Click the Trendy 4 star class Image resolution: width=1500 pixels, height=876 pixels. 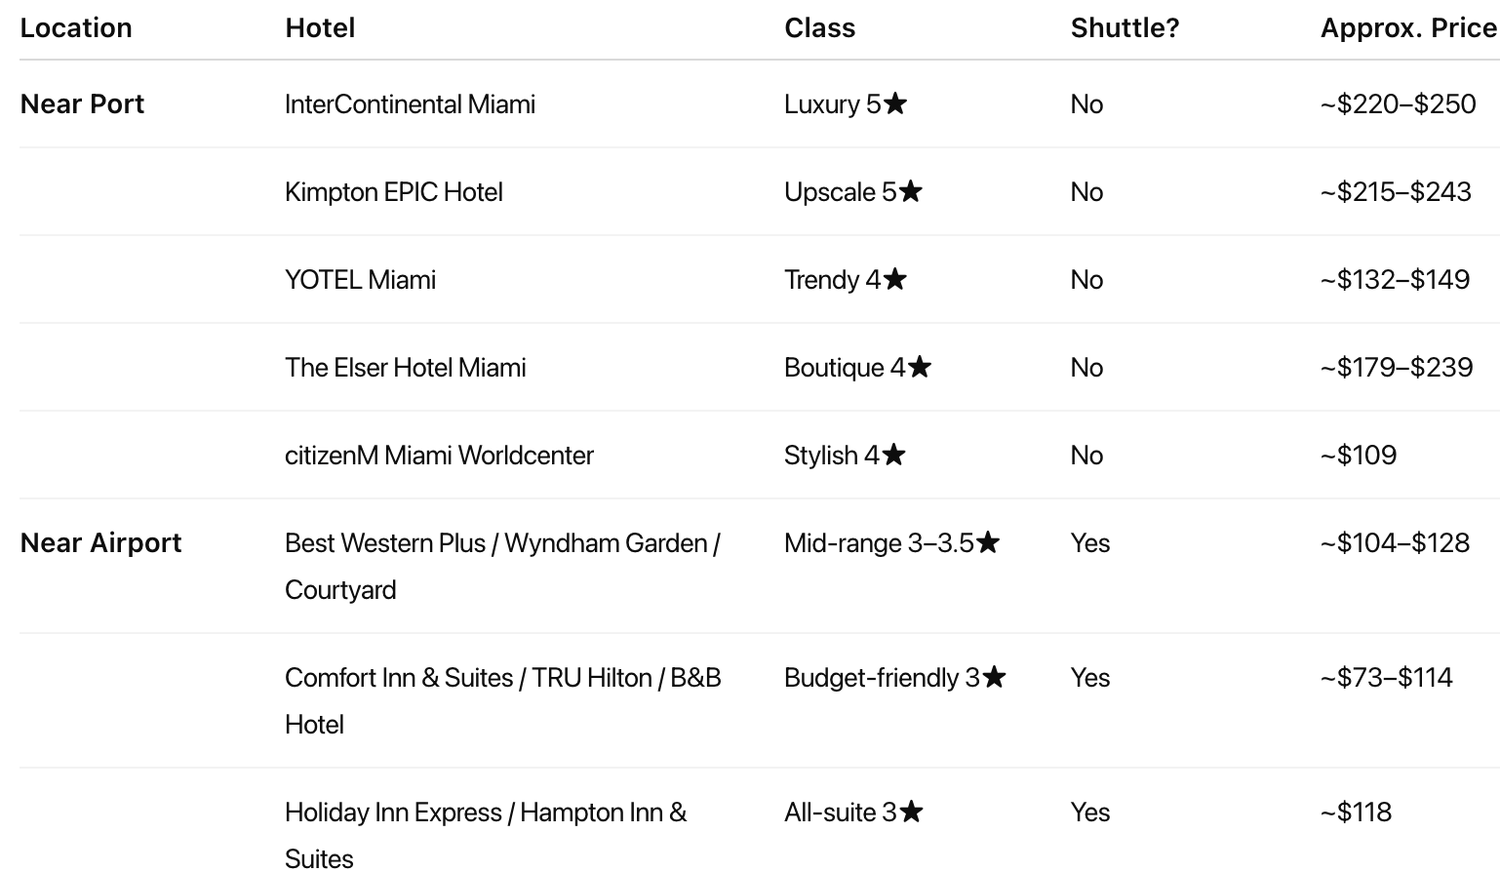click(846, 280)
